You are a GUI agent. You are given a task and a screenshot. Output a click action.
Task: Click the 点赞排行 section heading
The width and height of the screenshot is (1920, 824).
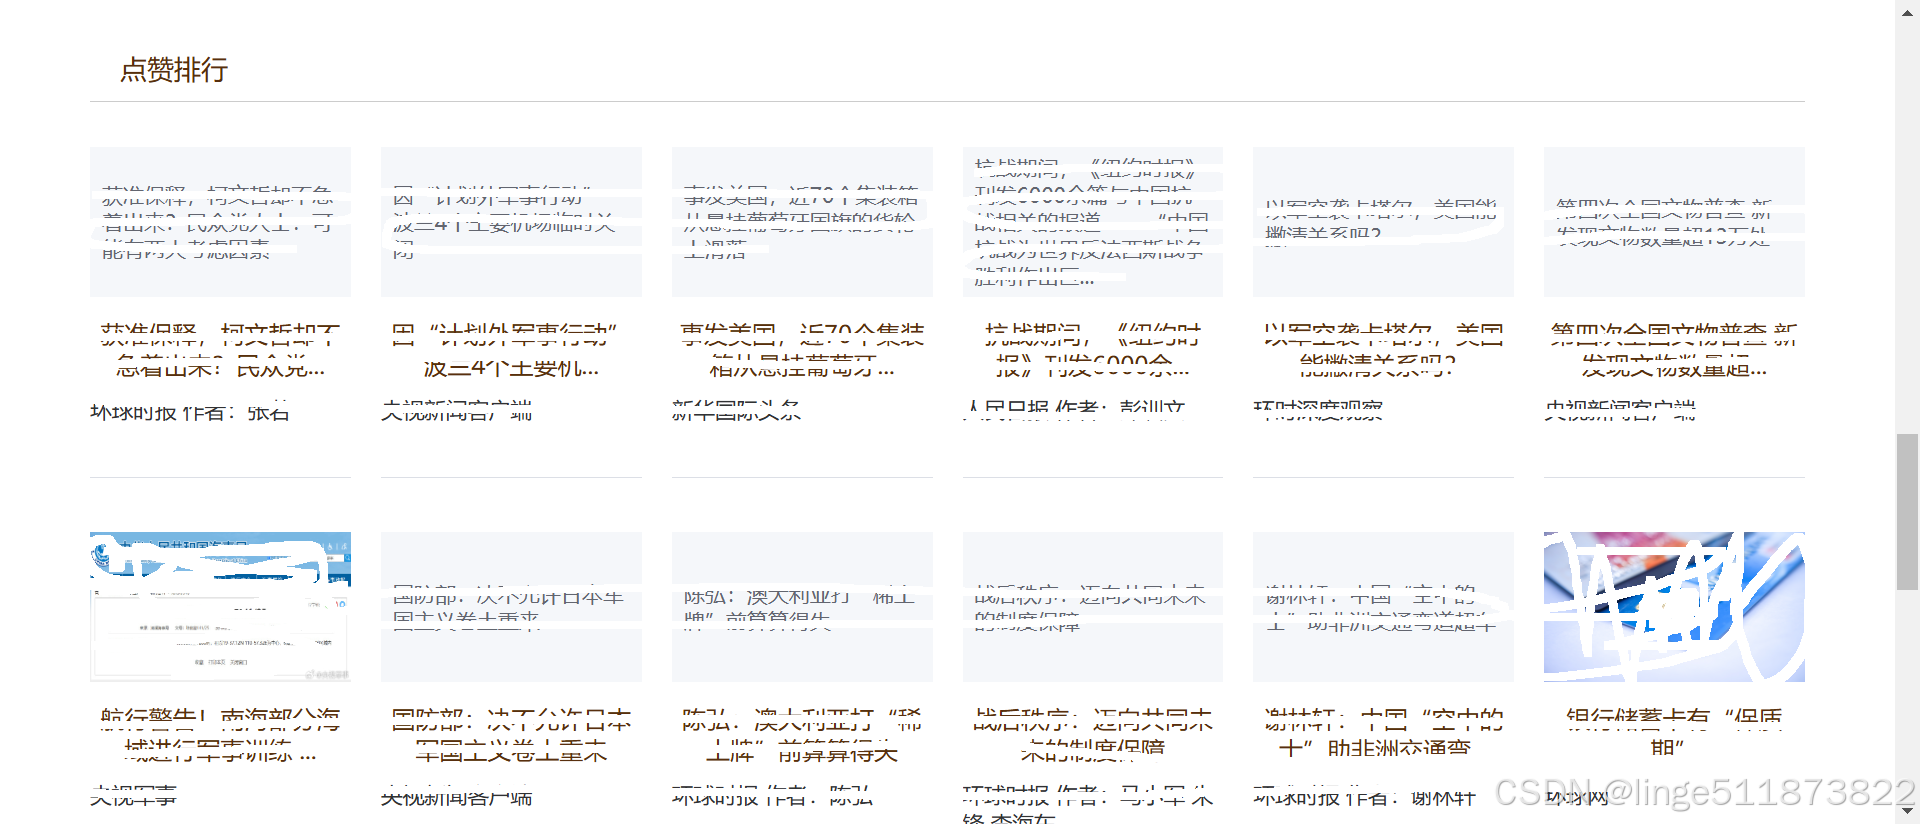[x=174, y=70]
